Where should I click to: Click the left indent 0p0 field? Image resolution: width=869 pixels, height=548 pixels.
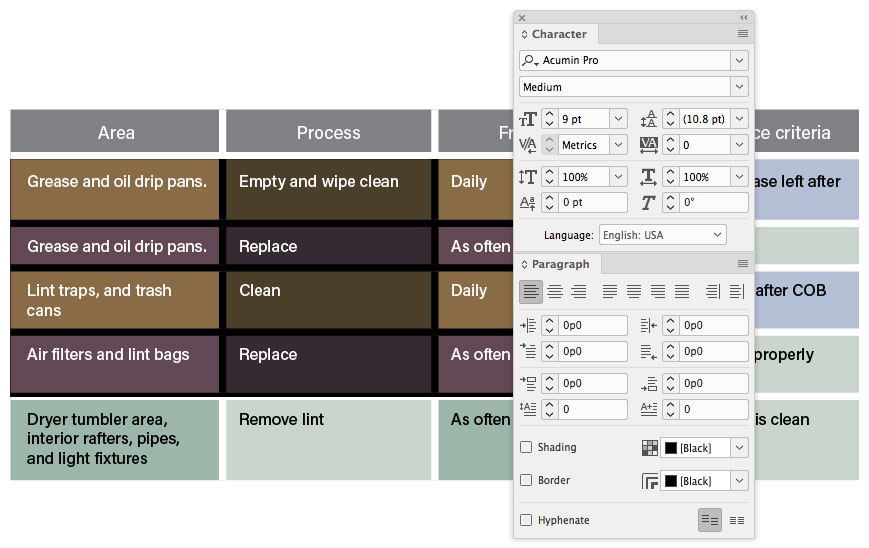592,325
